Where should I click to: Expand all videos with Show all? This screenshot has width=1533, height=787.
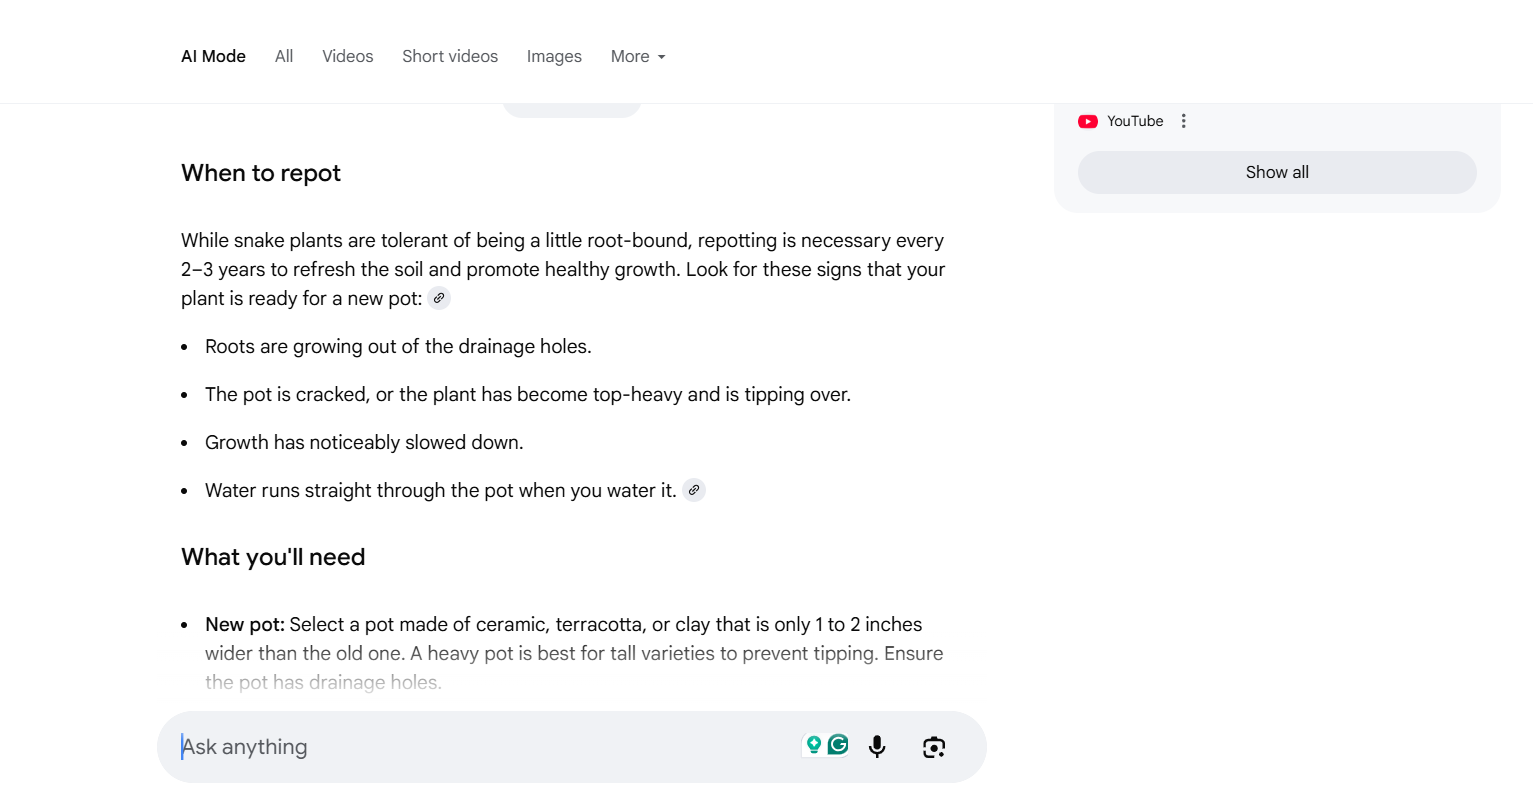1277,172
